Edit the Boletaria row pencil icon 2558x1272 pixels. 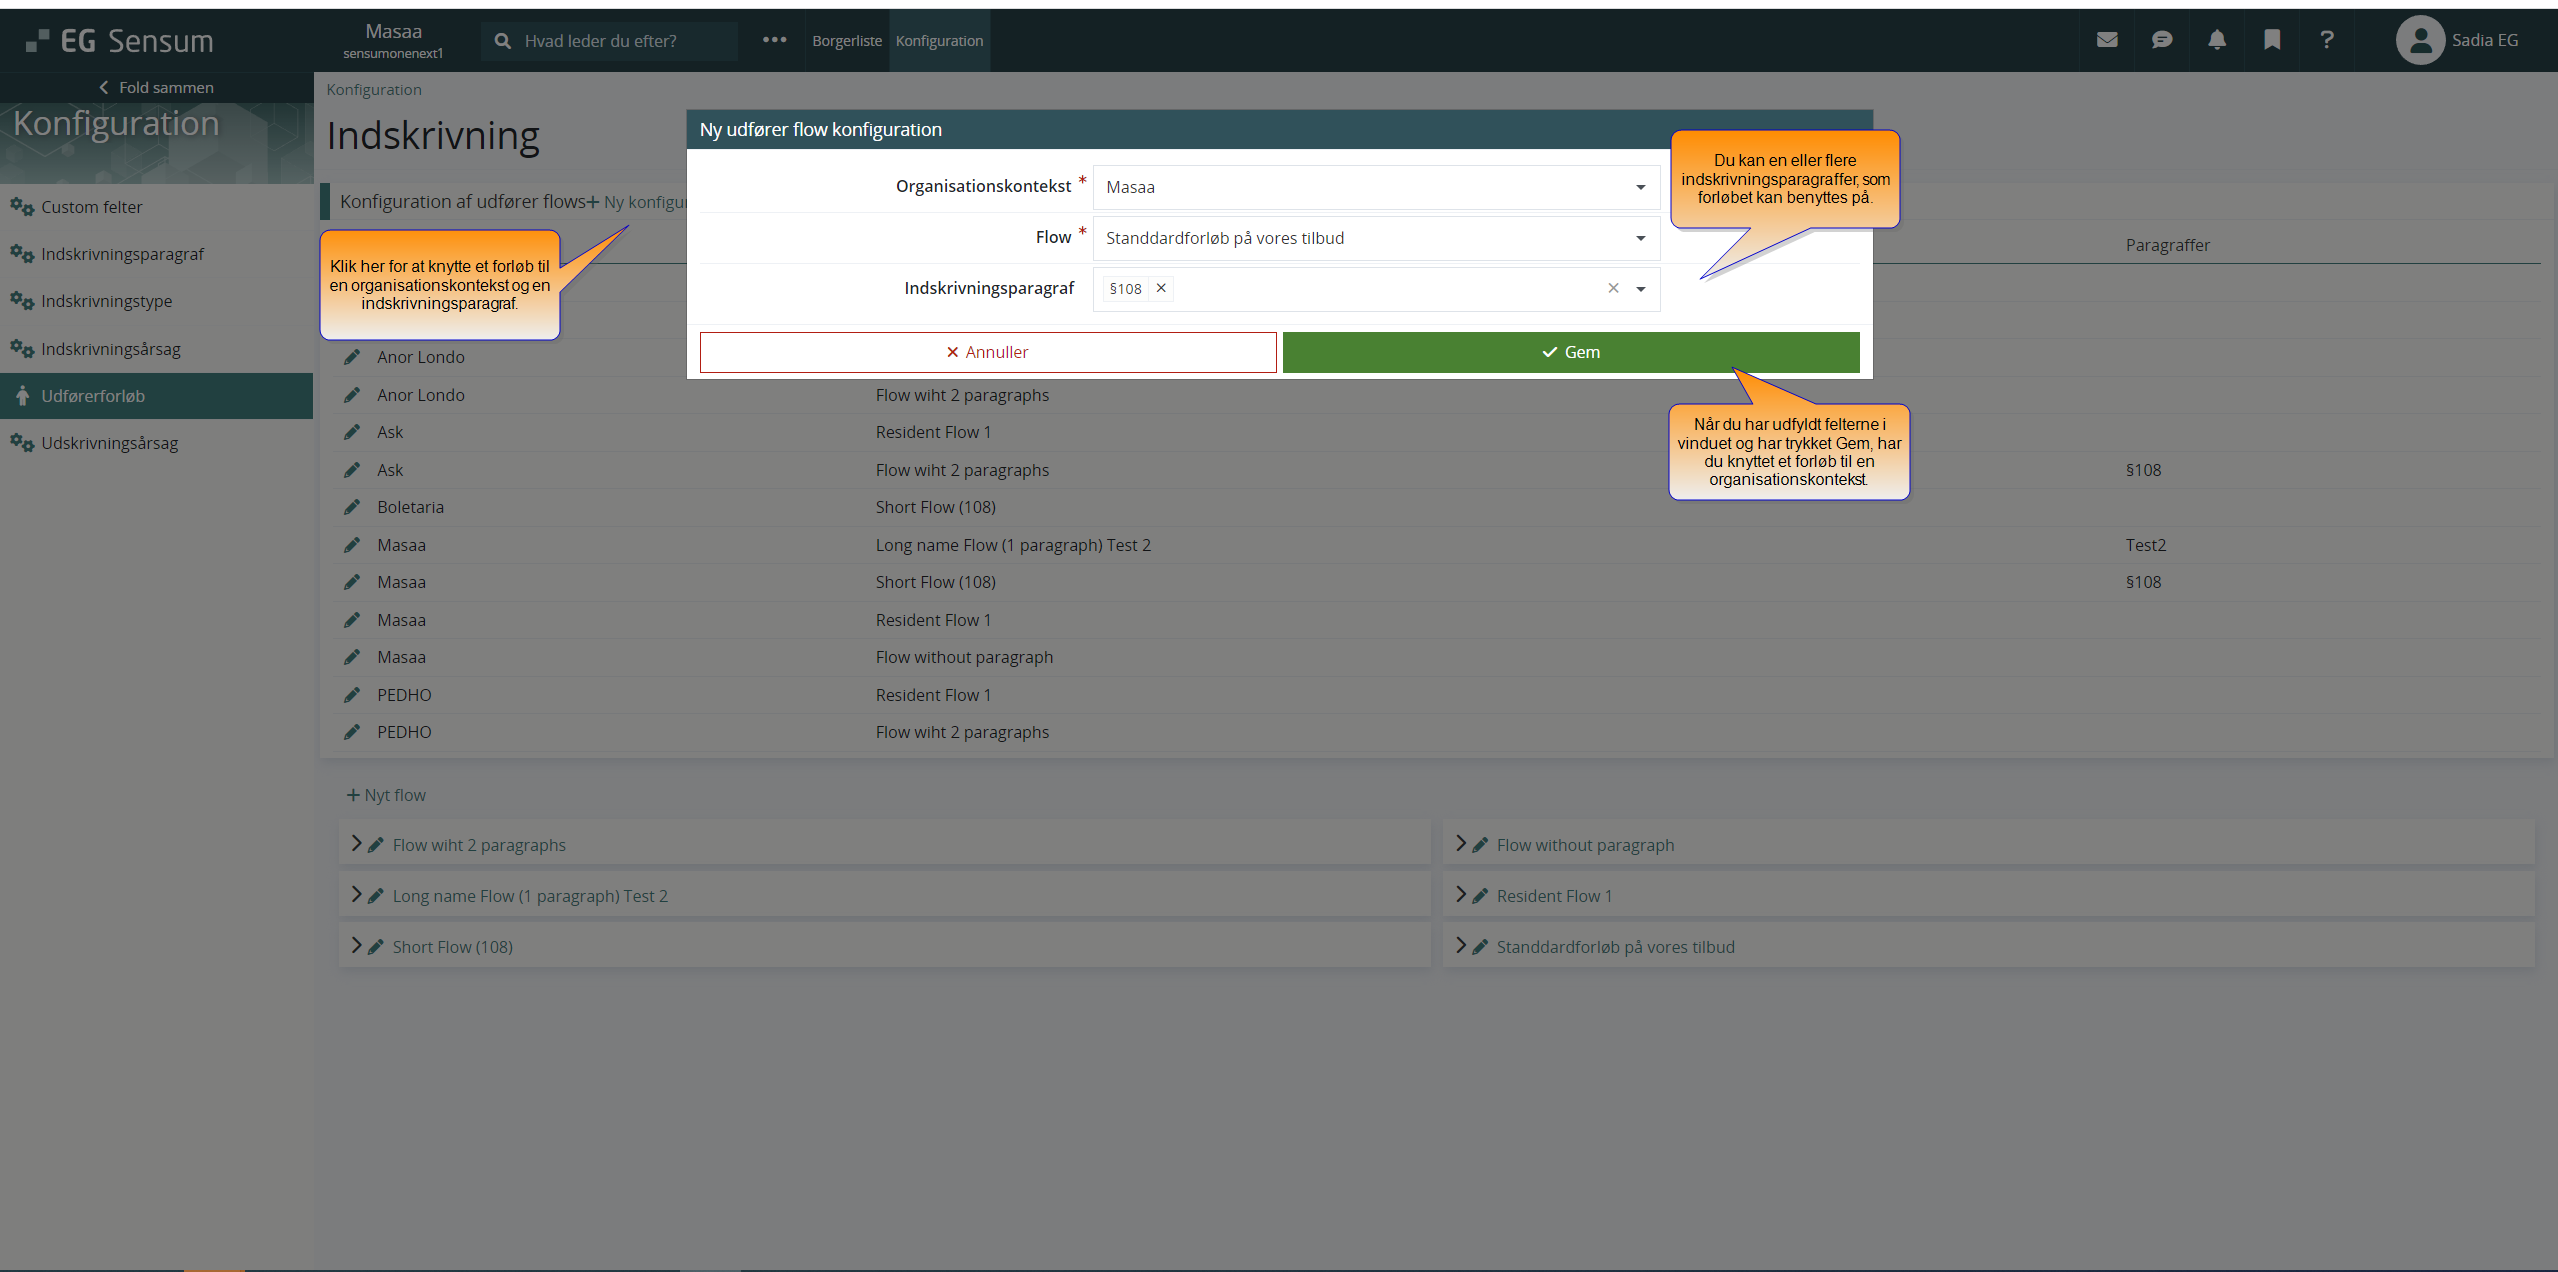pos(352,507)
